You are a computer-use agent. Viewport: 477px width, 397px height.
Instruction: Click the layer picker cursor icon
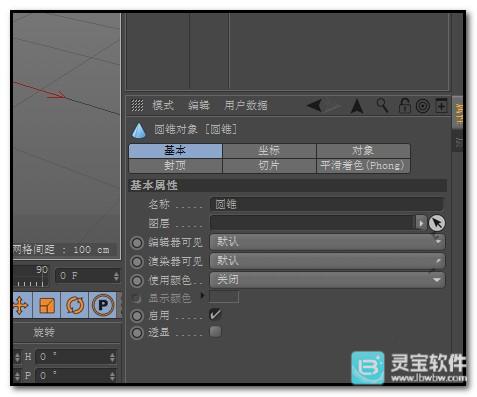tap(437, 223)
